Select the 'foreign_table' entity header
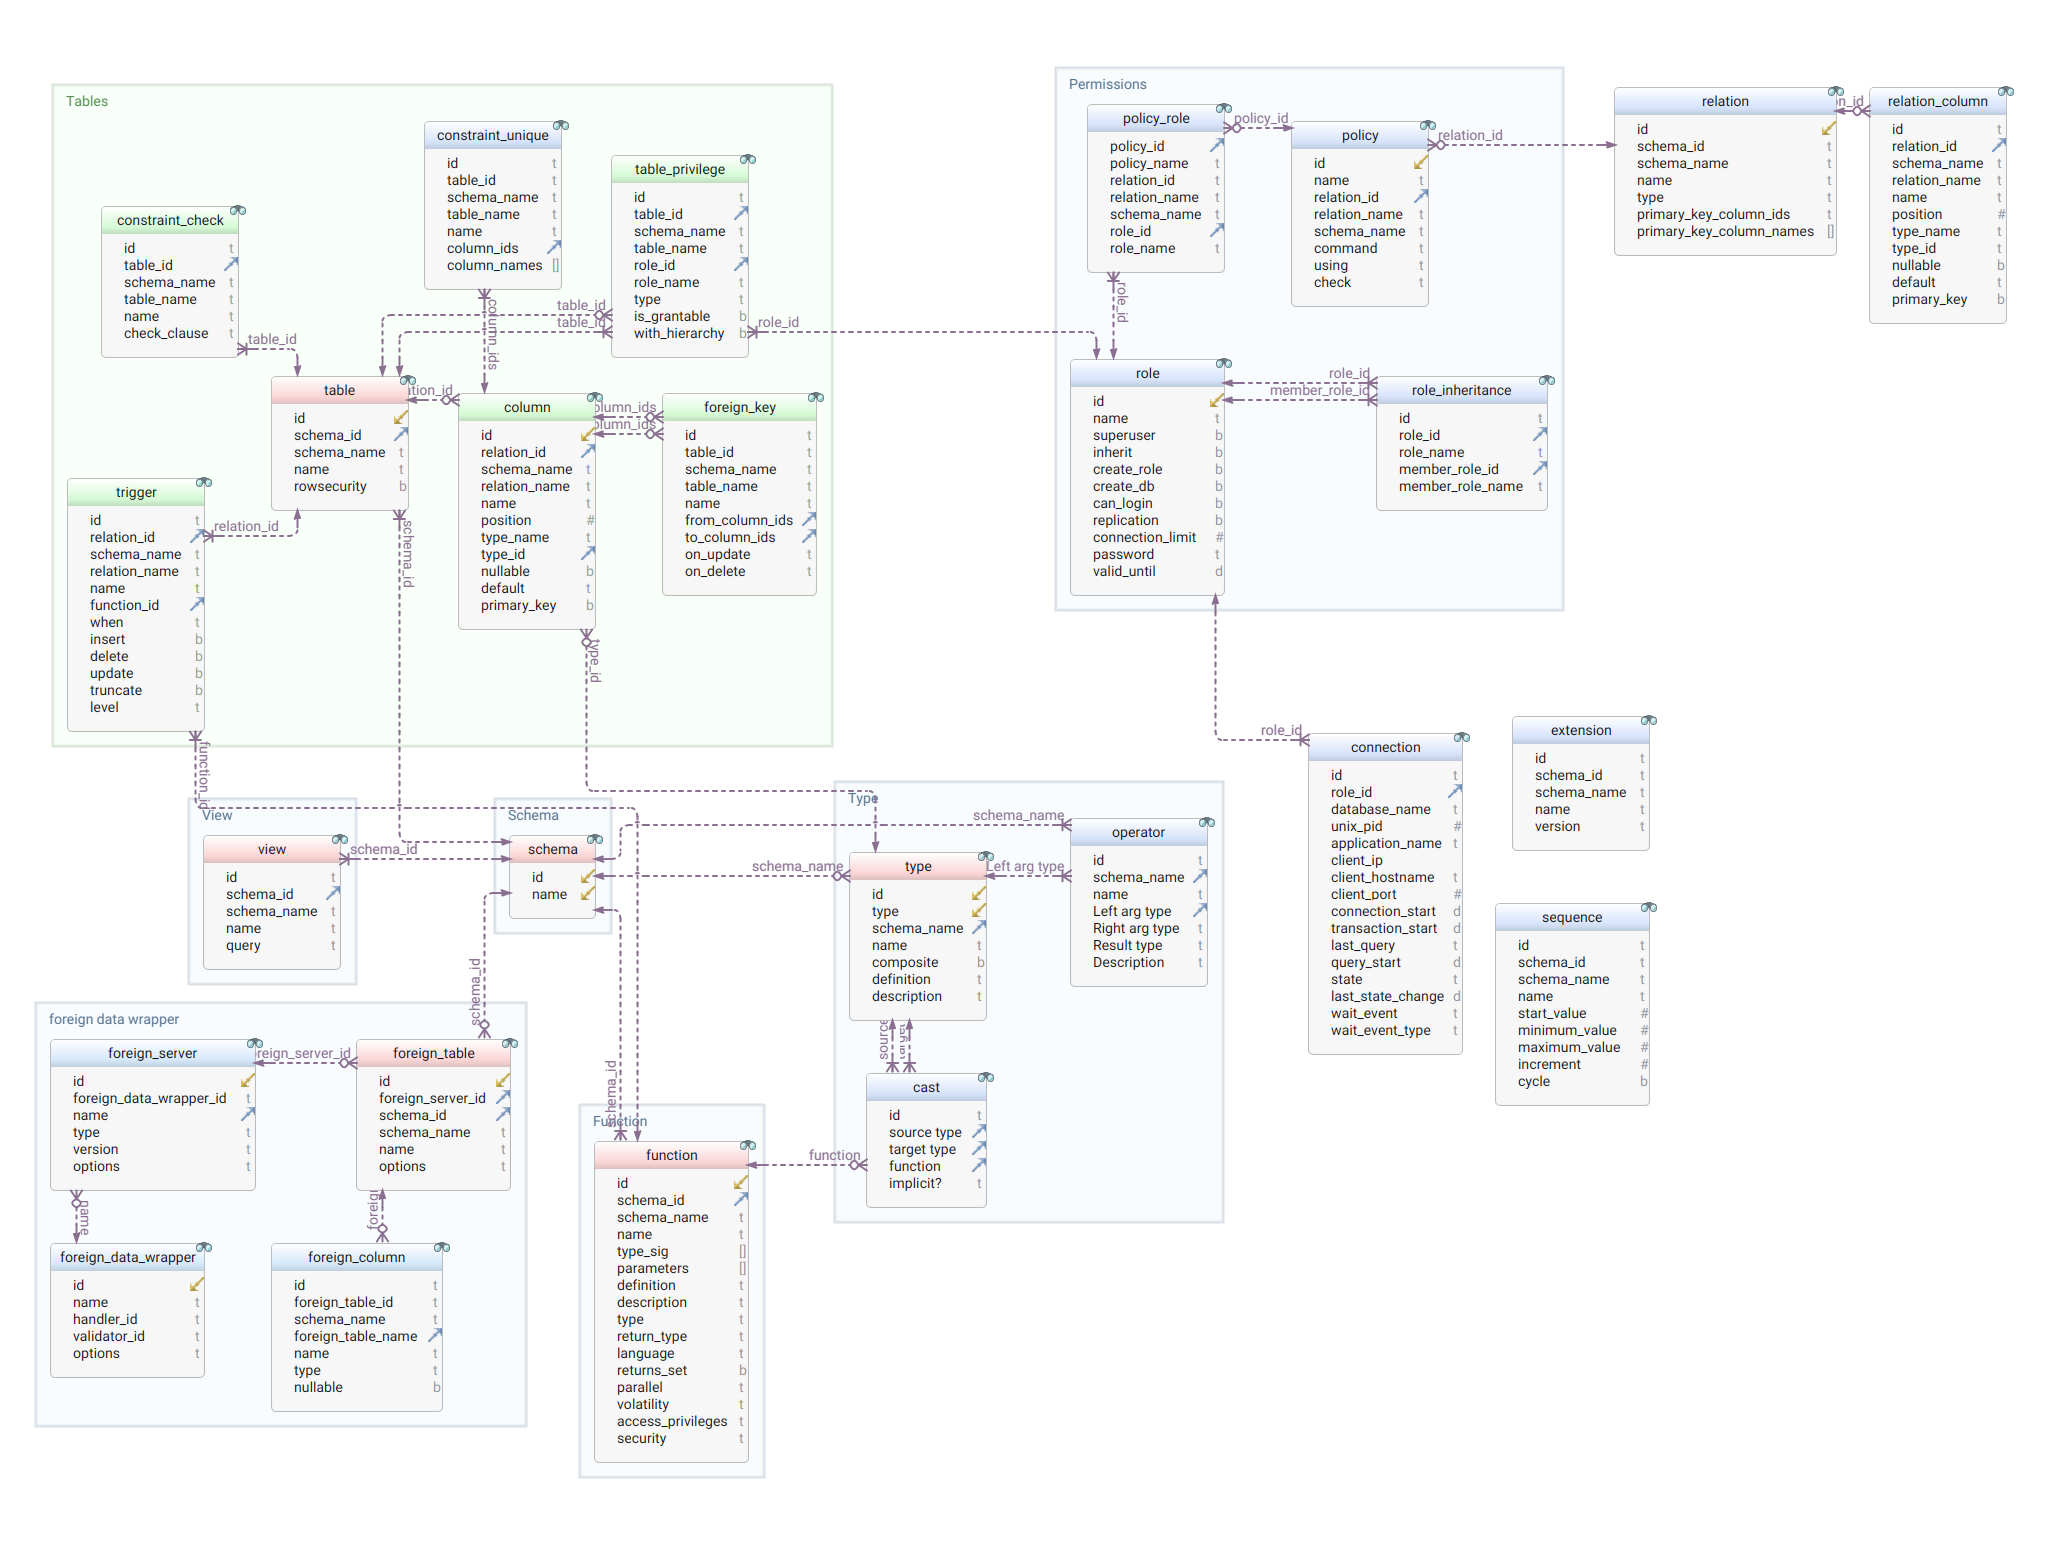Screen dimensions: 2057x1547 coord(434,1054)
